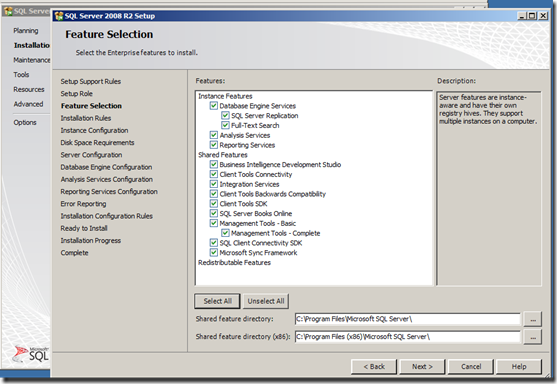Proceed with the Next > button
Screen dimensions: 557x384
(x=422, y=367)
